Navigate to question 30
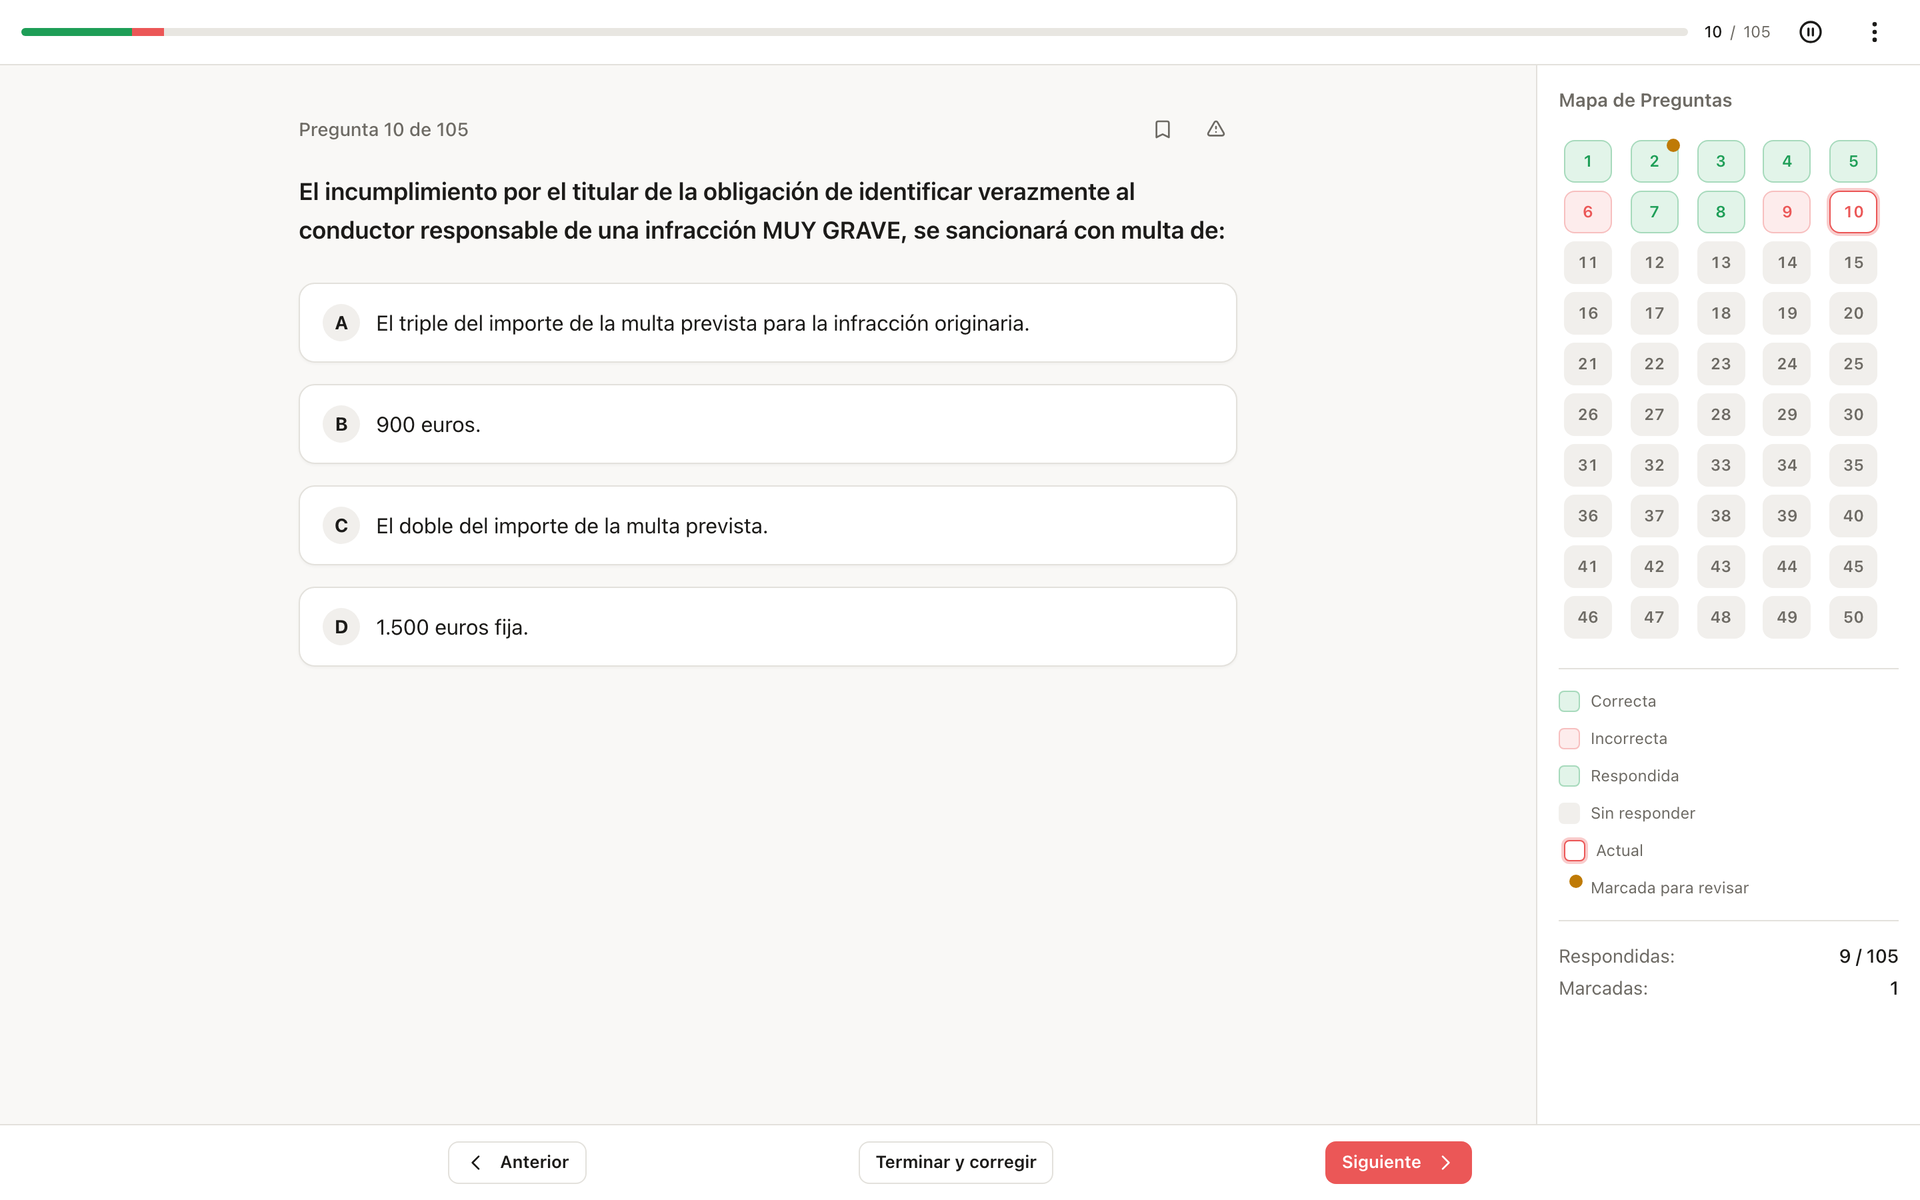Screen dimensions: 1920x1200 click(1853, 414)
